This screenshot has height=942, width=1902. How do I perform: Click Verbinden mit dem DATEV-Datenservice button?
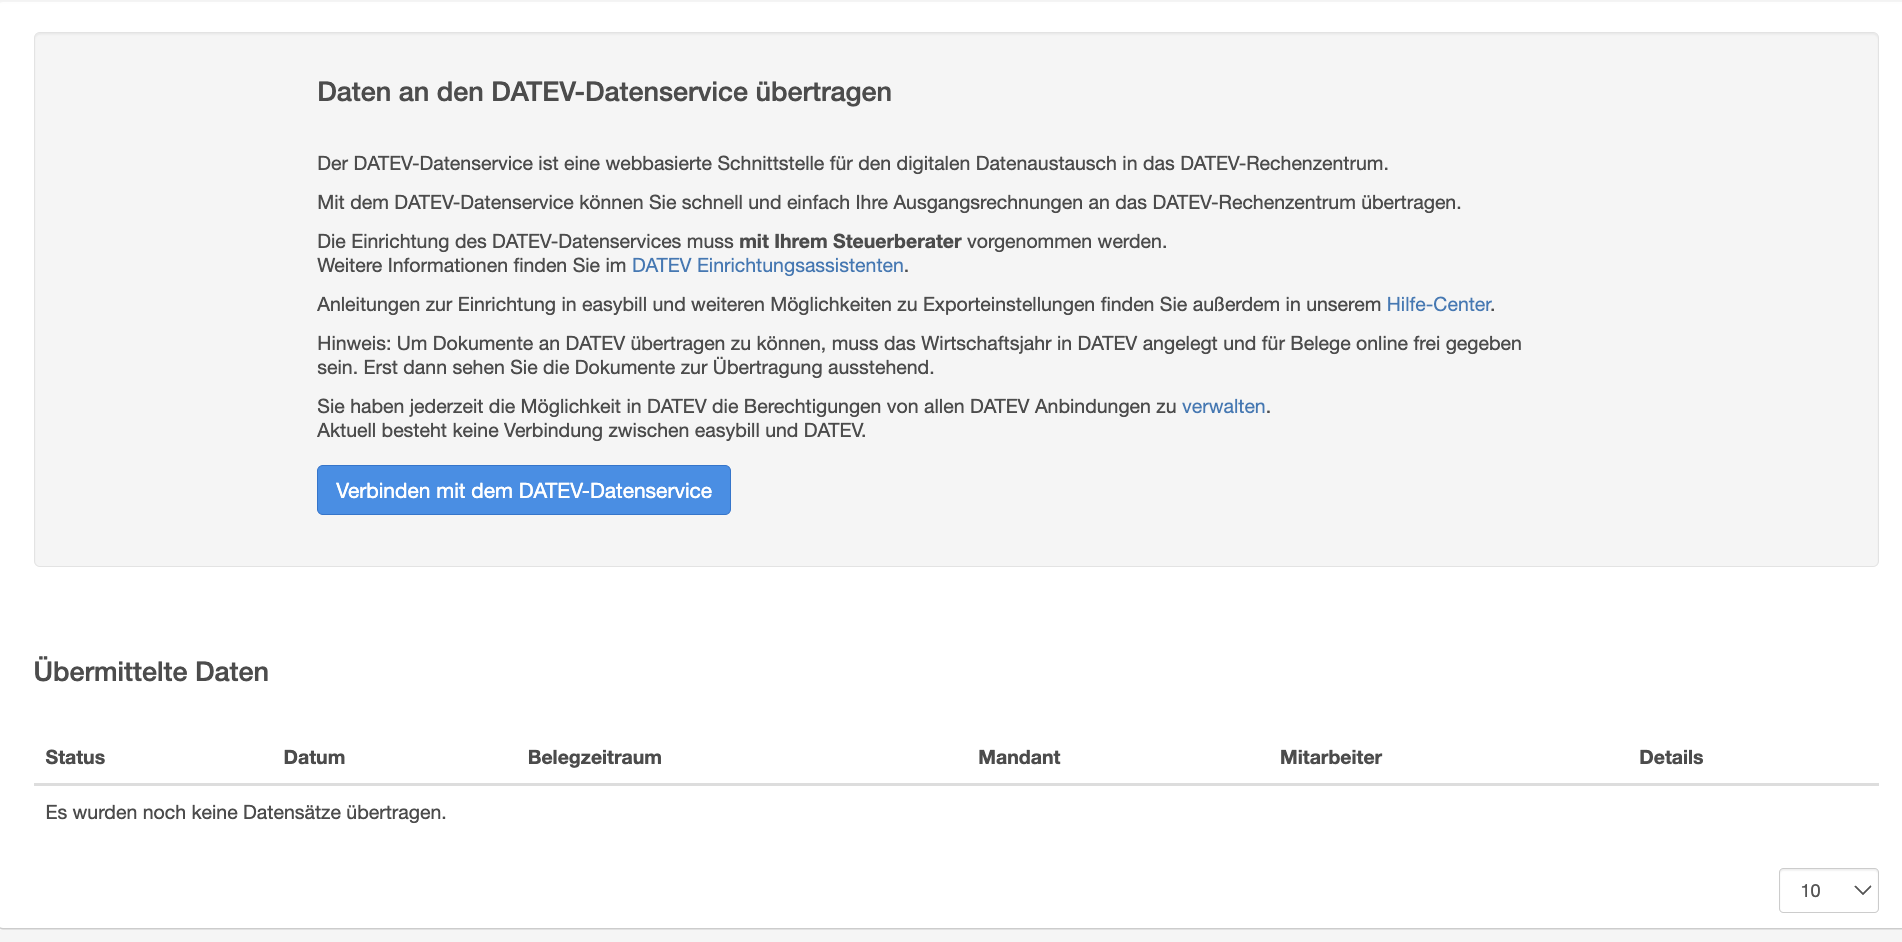(x=523, y=490)
